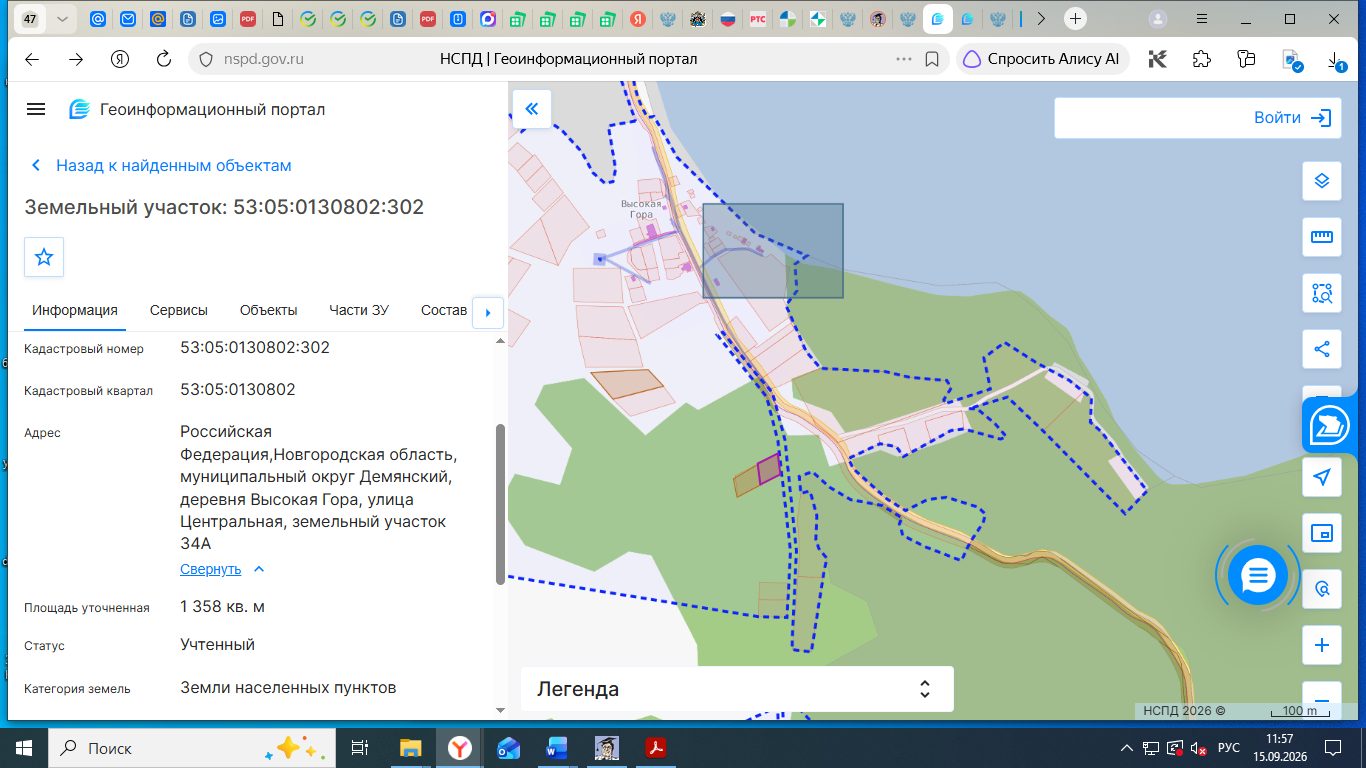Open Word from the Windows taskbar
Image resolution: width=1366 pixels, height=768 pixels.
coord(556,747)
